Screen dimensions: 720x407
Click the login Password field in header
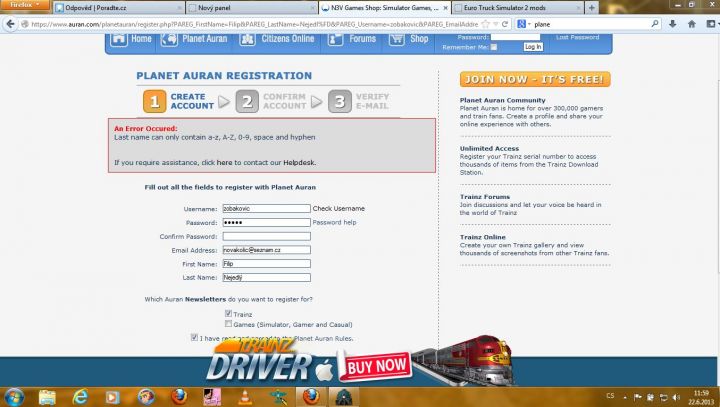515,37
